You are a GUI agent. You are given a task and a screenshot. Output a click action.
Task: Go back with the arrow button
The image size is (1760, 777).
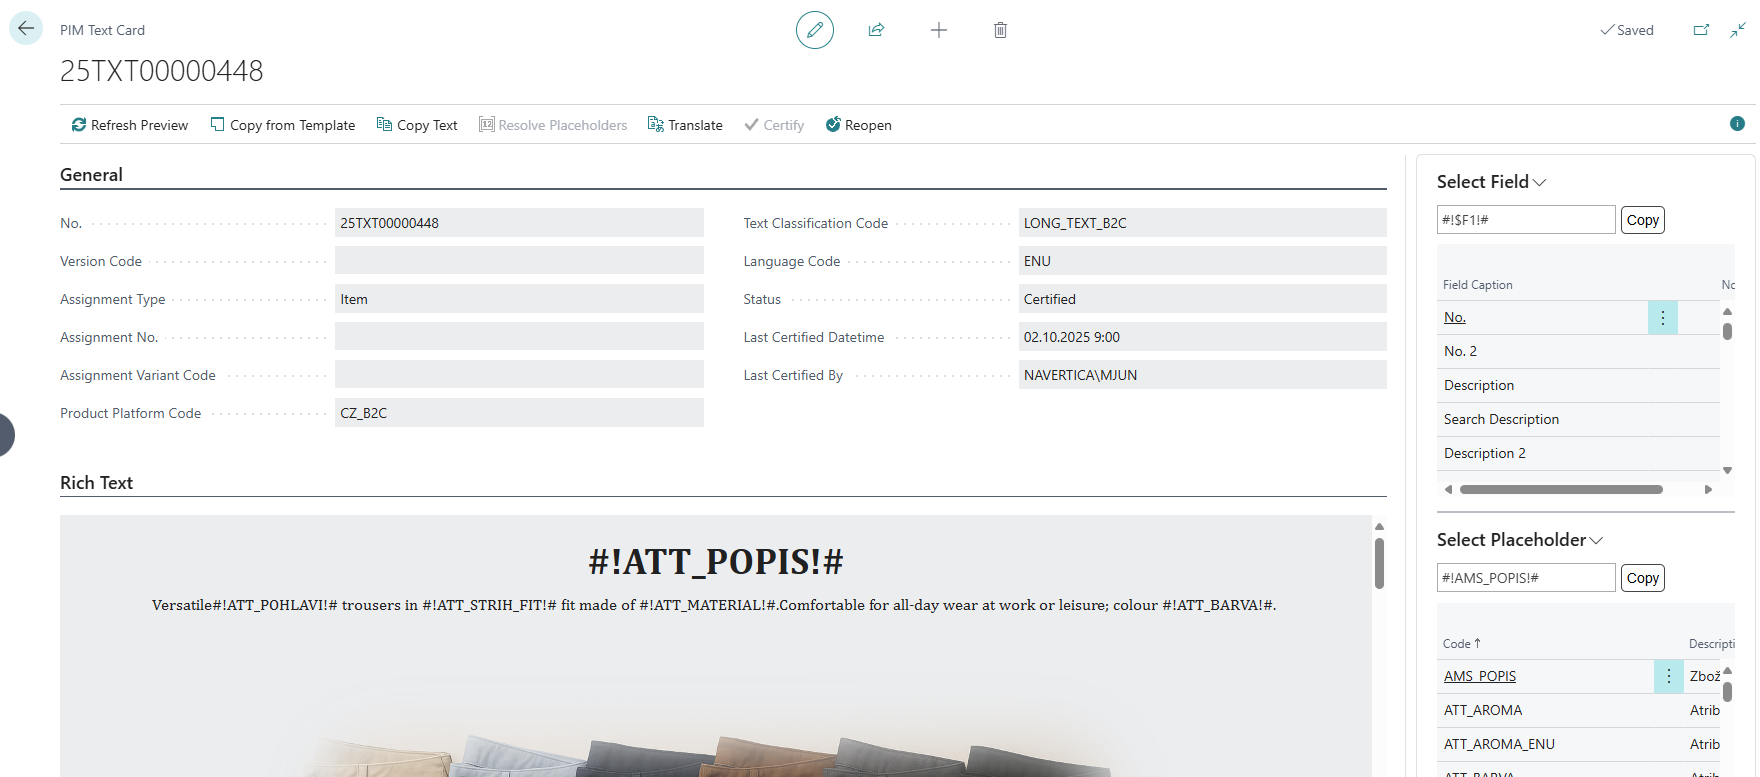point(26,29)
